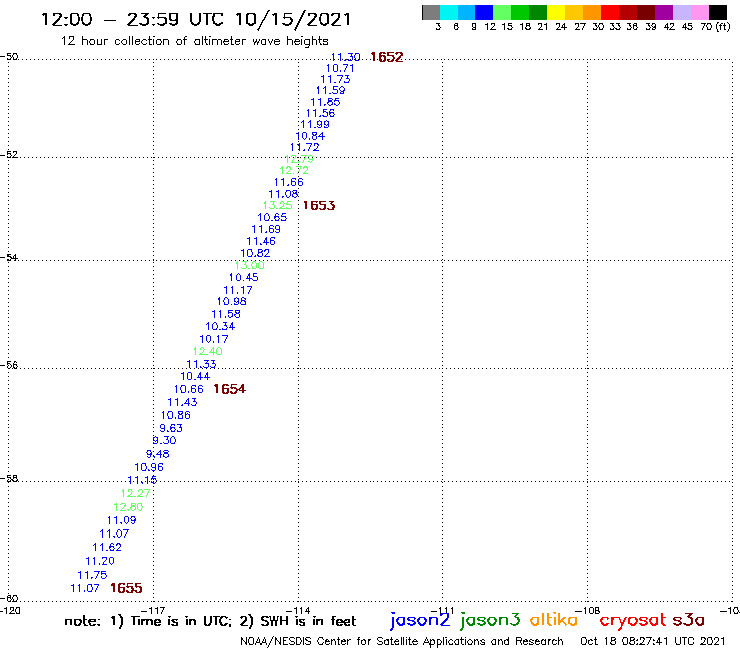Click the 70 (ft) legend scale label
The image size is (740, 650).
coord(715,26)
